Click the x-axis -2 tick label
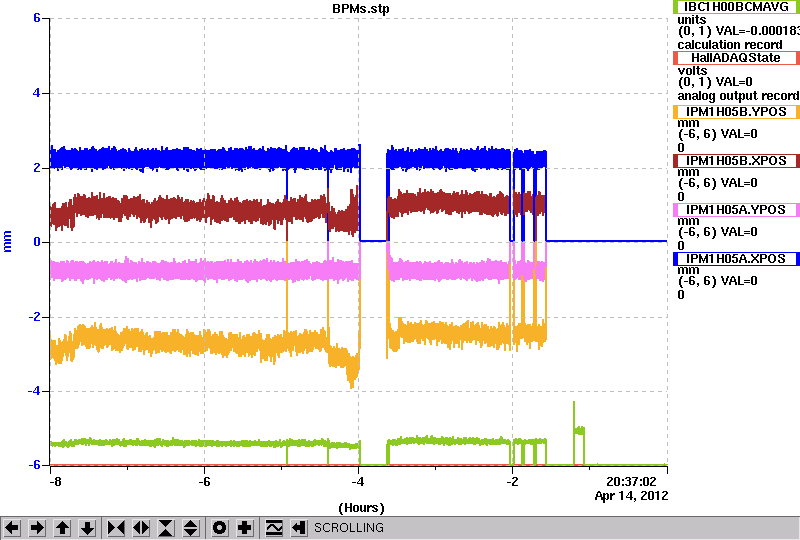The height and width of the screenshot is (540, 800). point(512,482)
